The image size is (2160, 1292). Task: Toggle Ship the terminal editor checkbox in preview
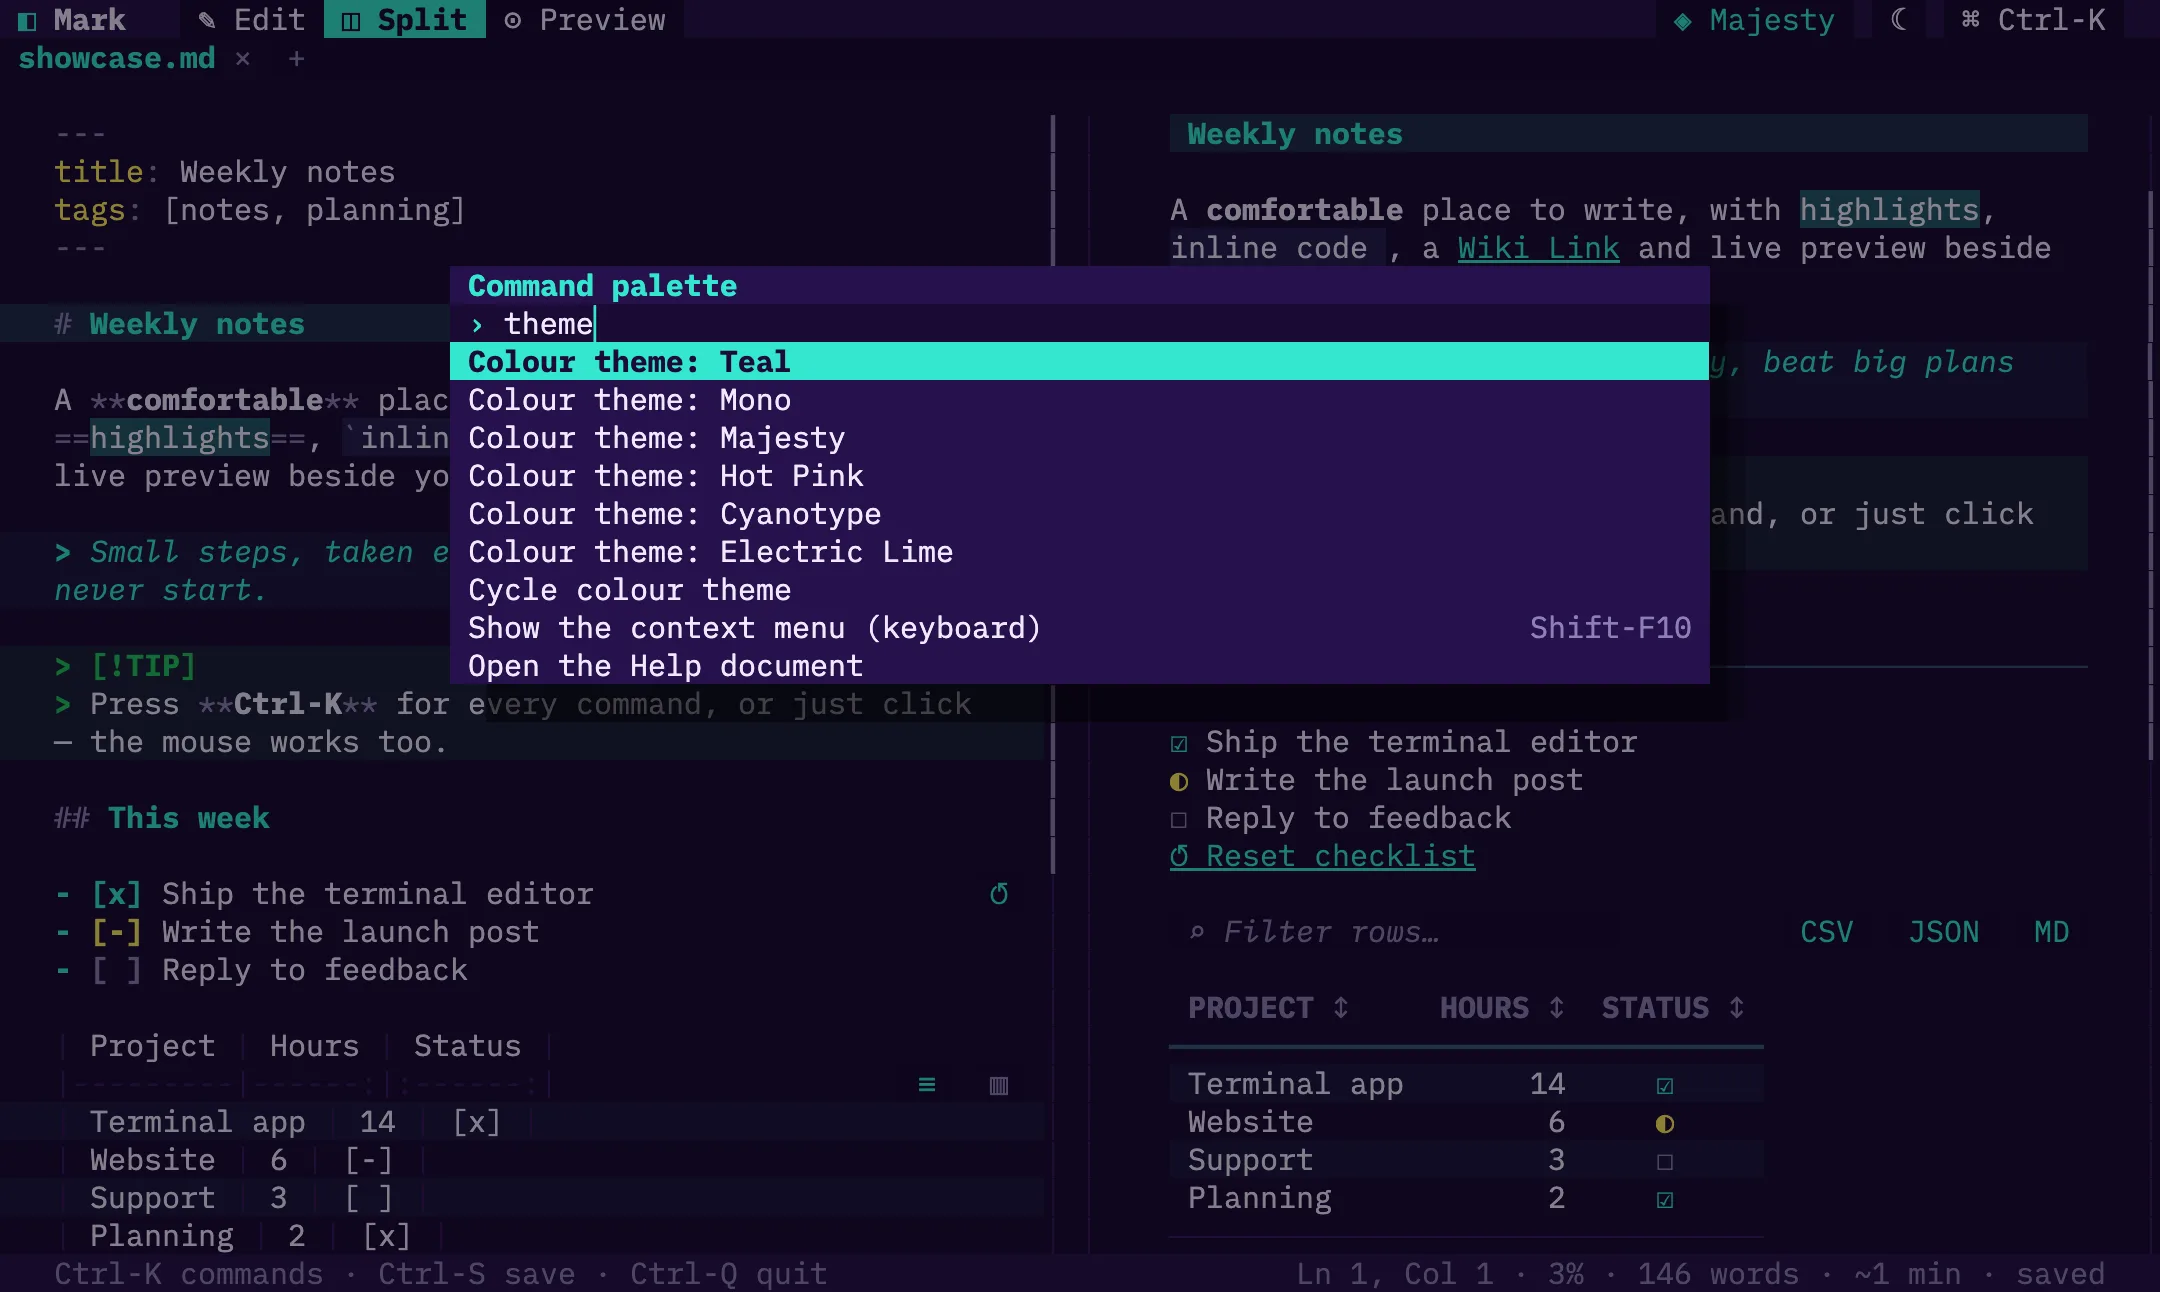click(1179, 743)
